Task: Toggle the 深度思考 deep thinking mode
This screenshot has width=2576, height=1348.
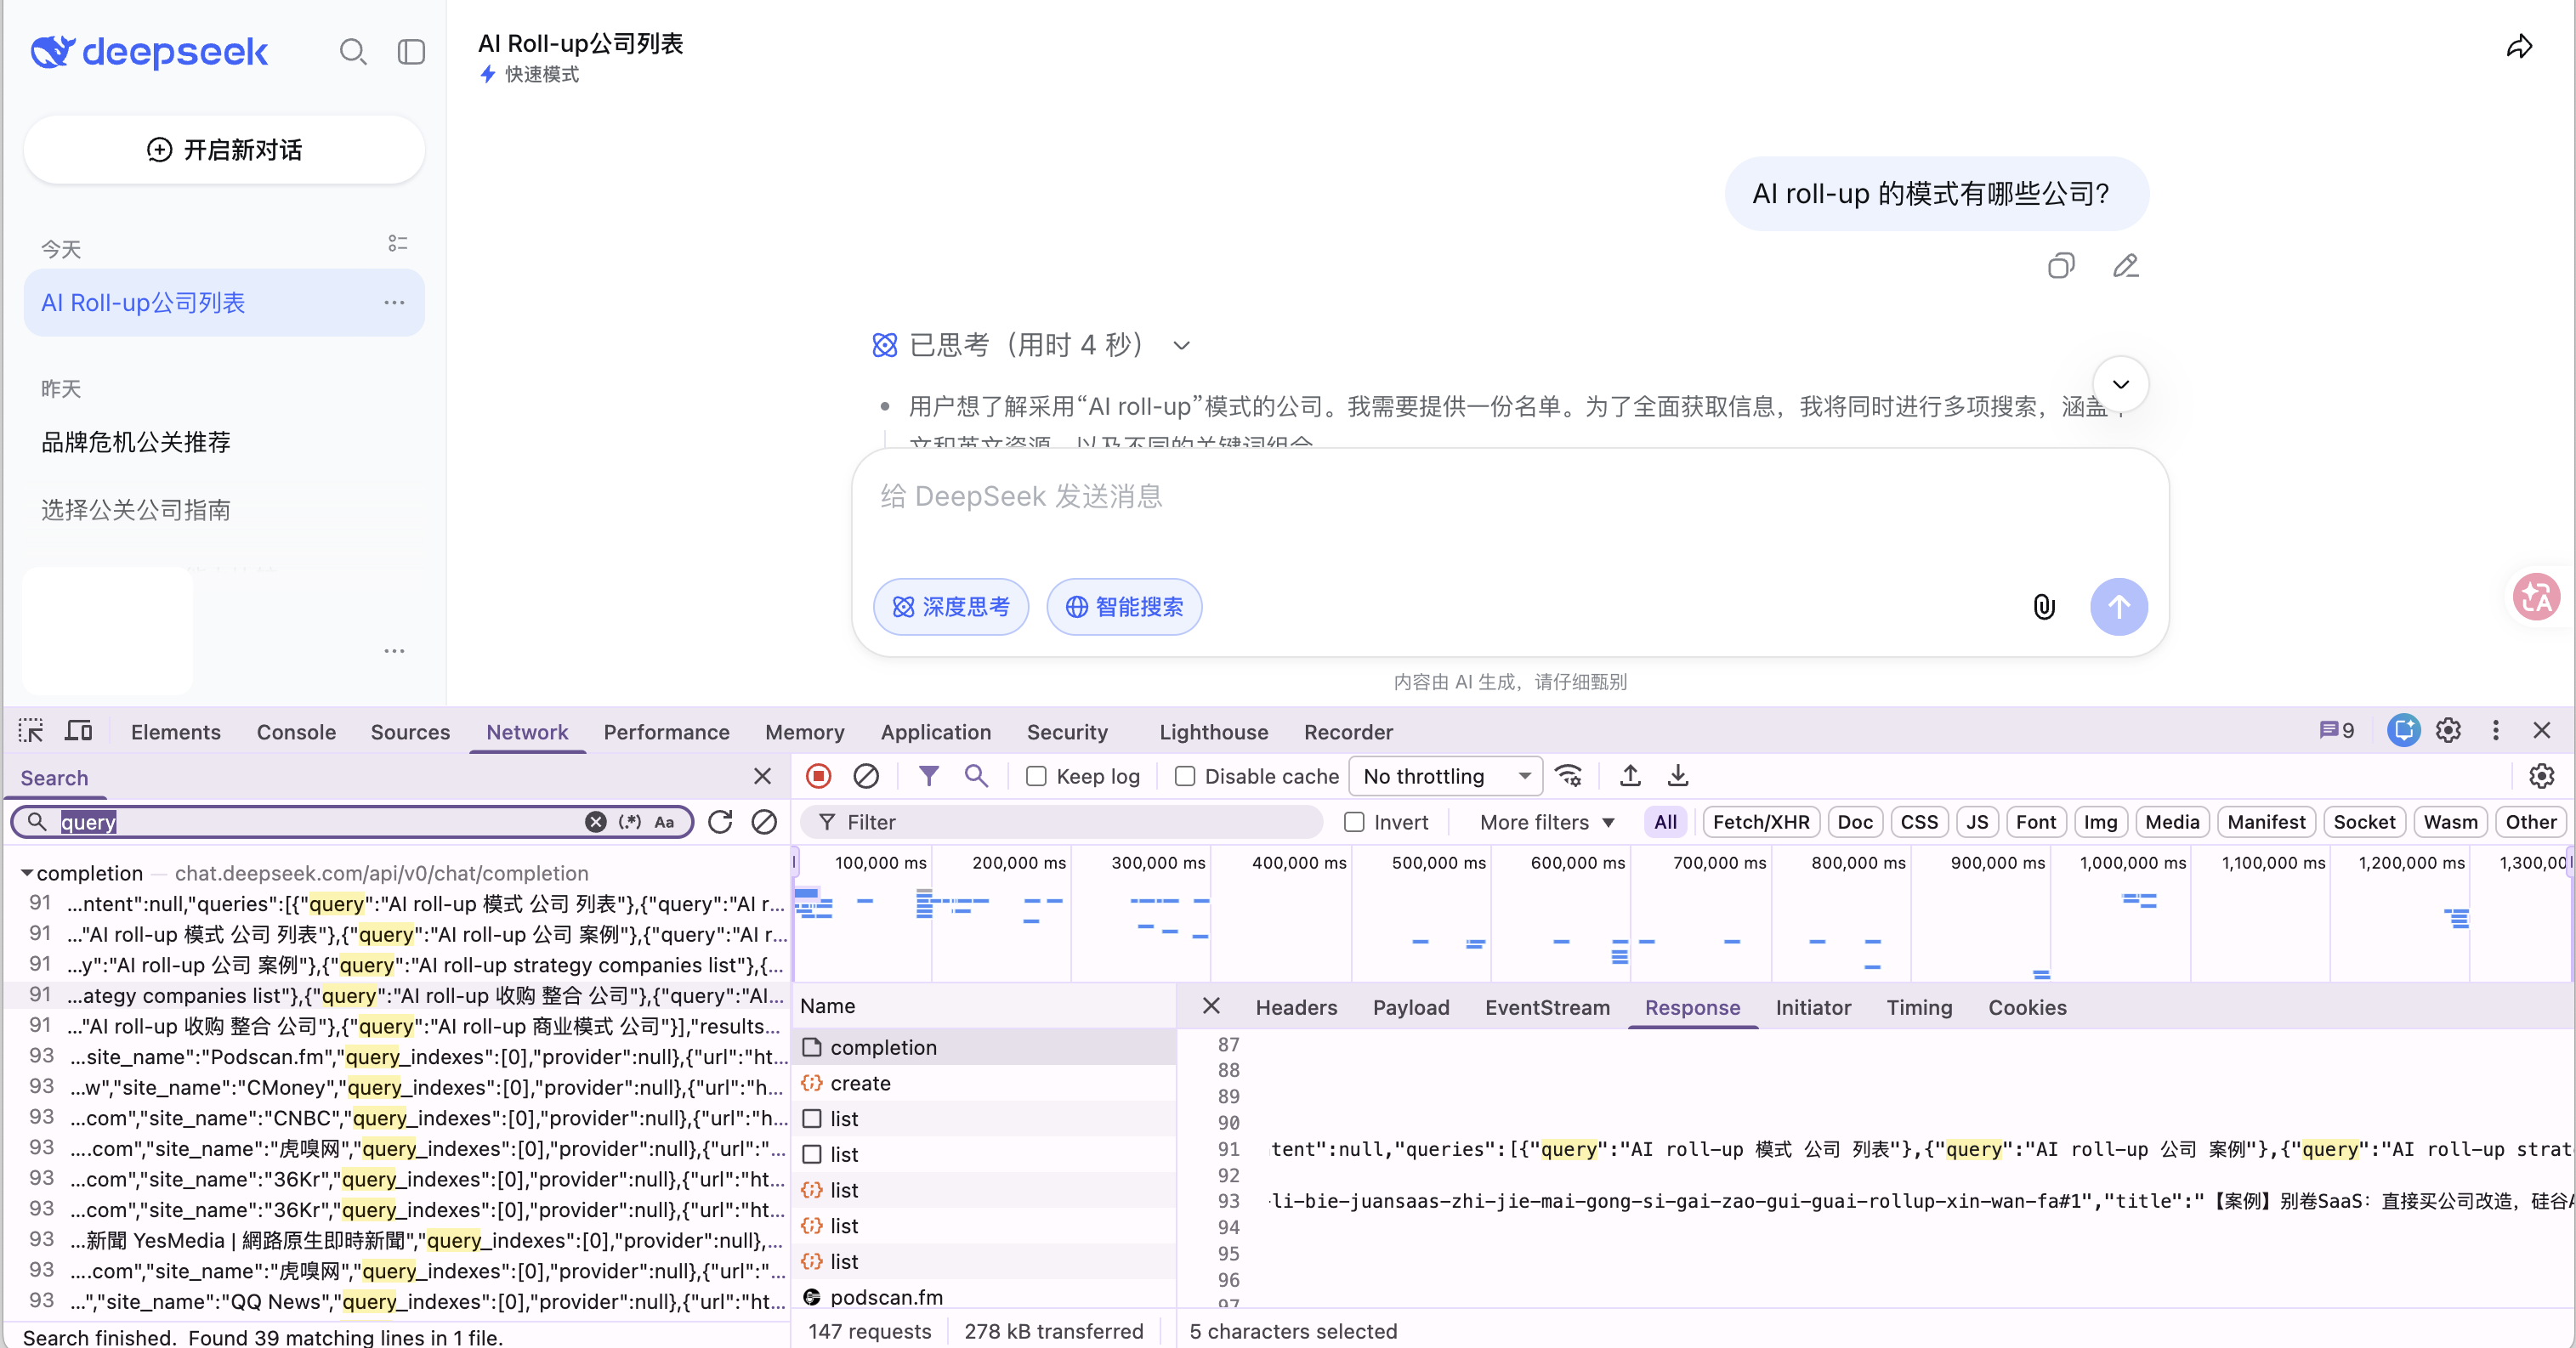Action: click(951, 607)
